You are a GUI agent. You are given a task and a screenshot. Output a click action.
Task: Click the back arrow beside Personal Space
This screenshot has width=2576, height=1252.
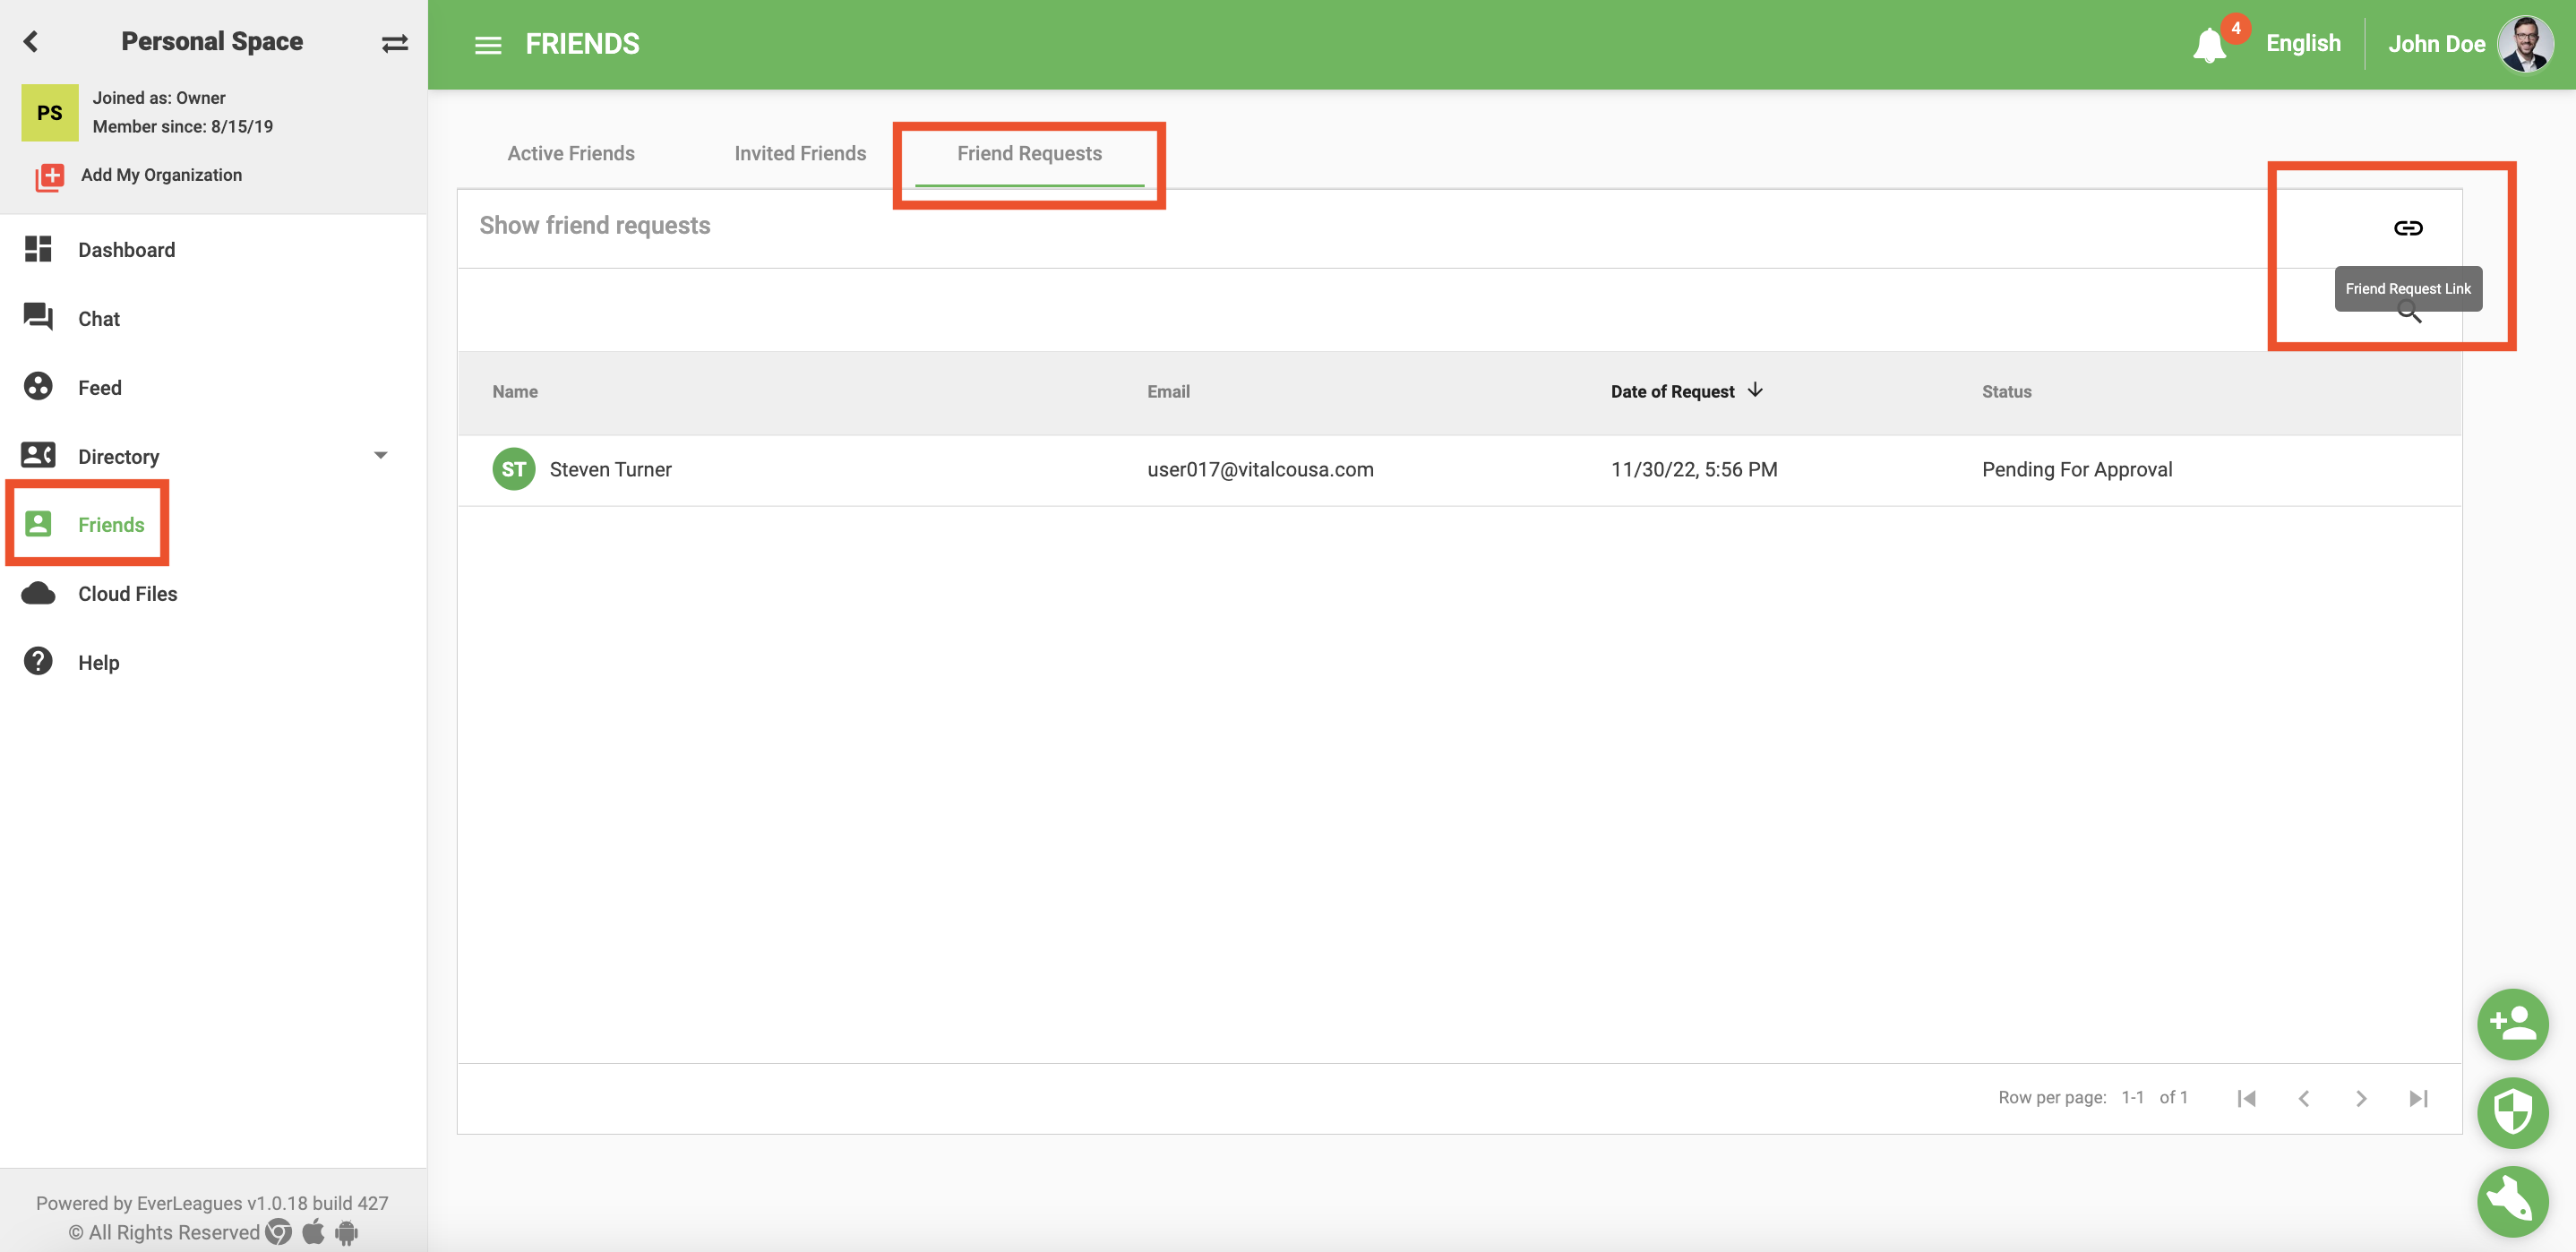point(31,41)
